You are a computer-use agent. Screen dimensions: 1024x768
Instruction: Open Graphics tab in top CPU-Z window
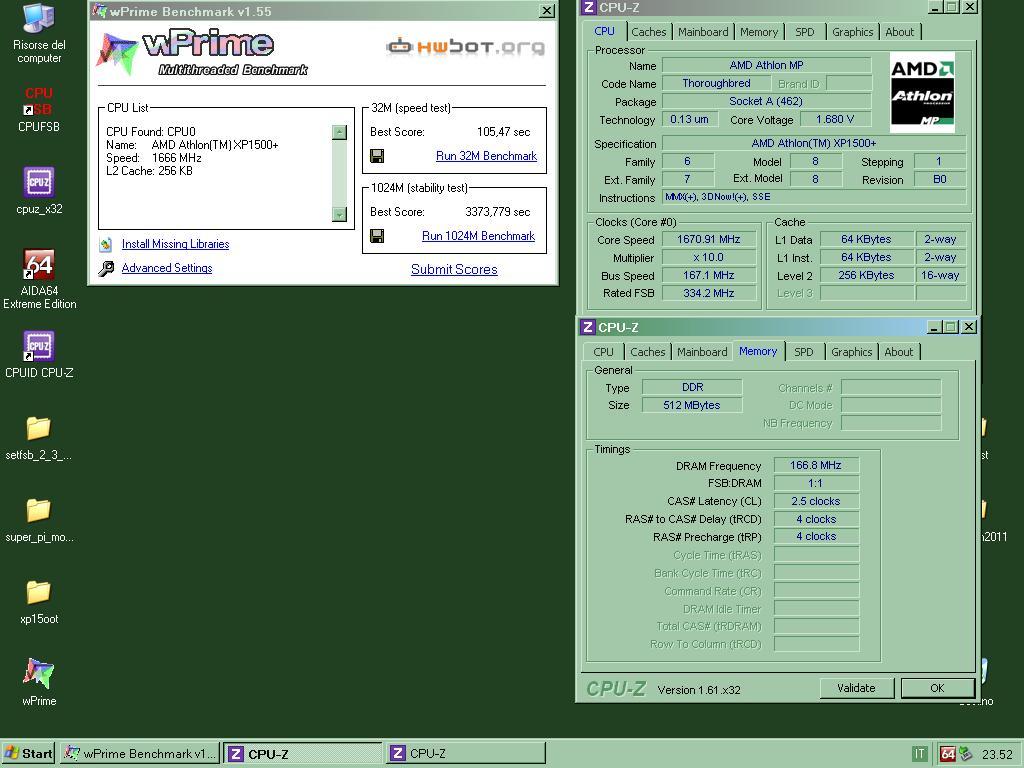[852, 32]
